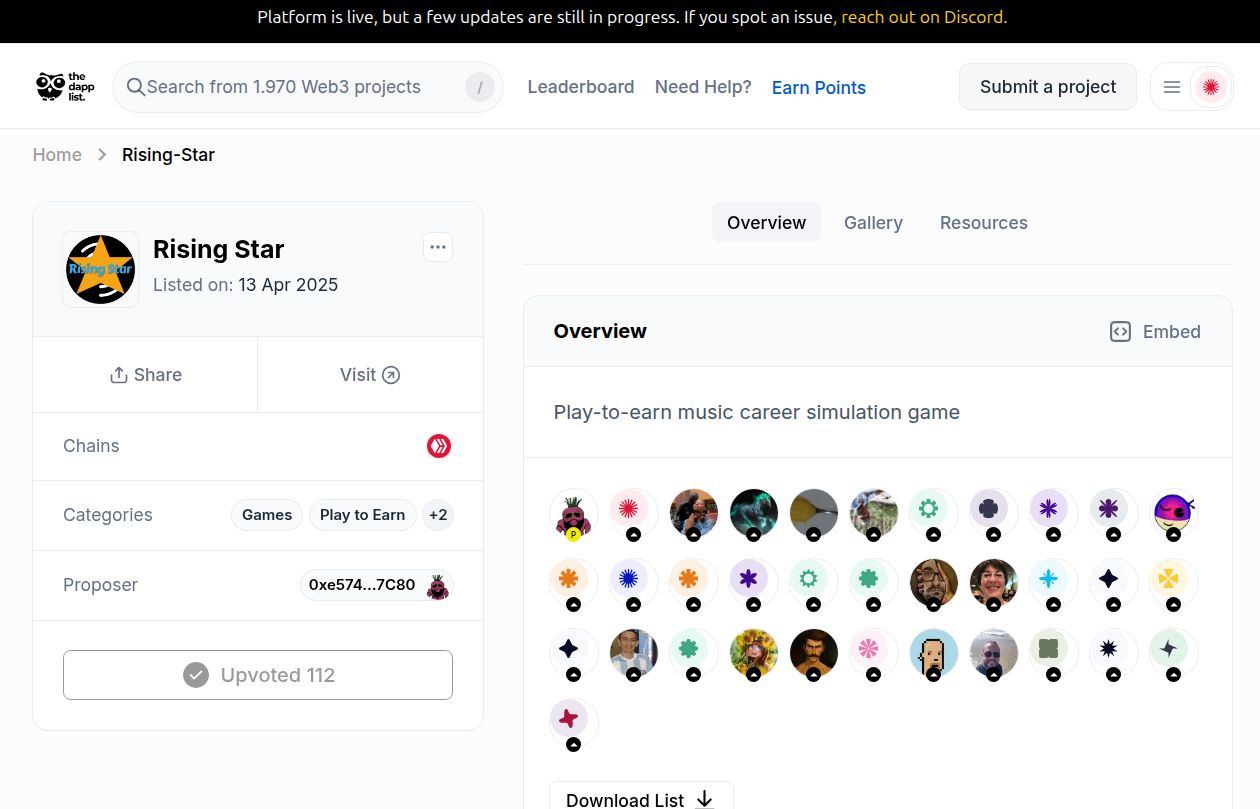Click the Embed button label
Screen dimensions: 1260x809
point(1172,332)
